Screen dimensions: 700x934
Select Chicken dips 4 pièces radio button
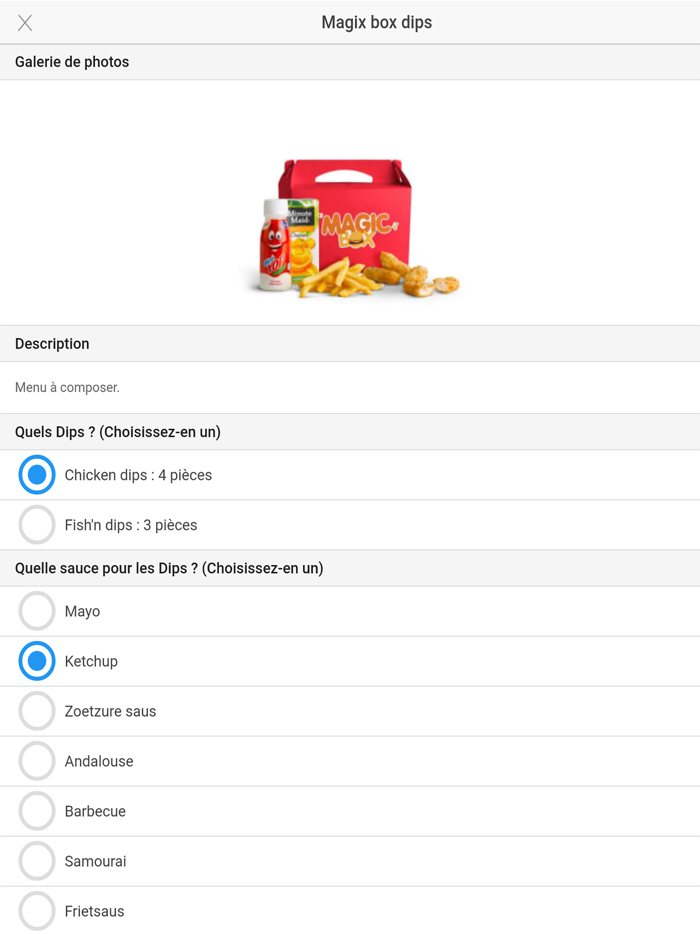(x=37, y=475)
